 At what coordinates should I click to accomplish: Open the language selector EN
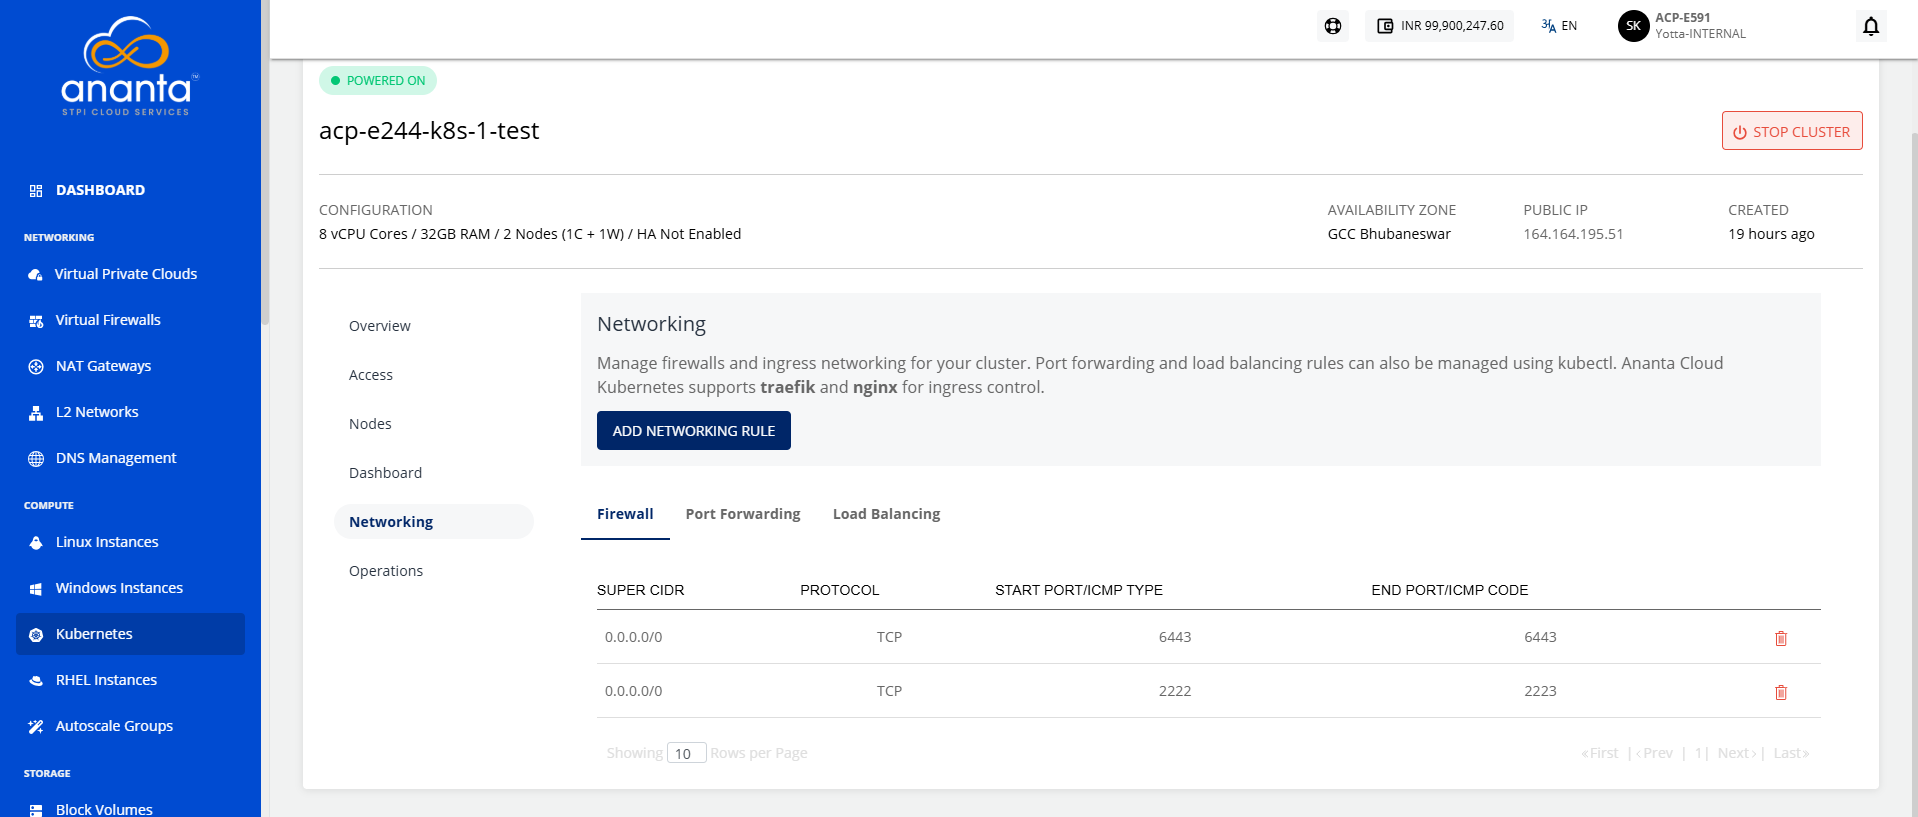pyautogui.click(x=1559, y=26)
